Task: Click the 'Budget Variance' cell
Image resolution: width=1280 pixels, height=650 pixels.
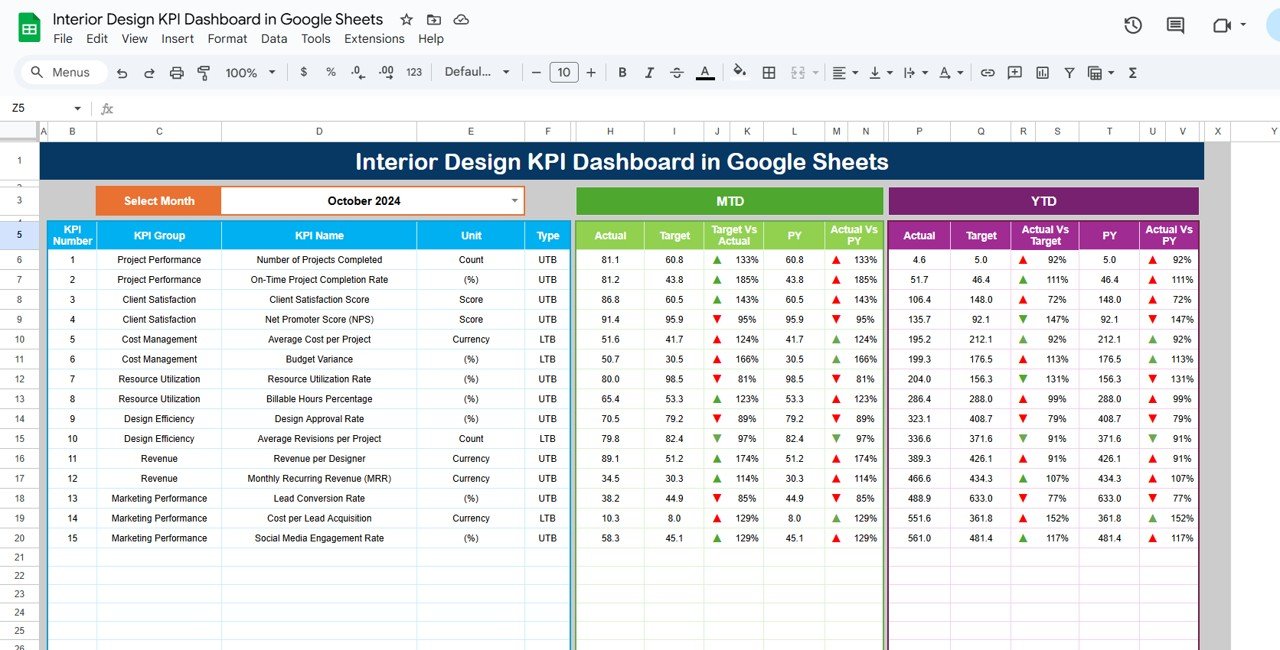Action: (319, 359)
